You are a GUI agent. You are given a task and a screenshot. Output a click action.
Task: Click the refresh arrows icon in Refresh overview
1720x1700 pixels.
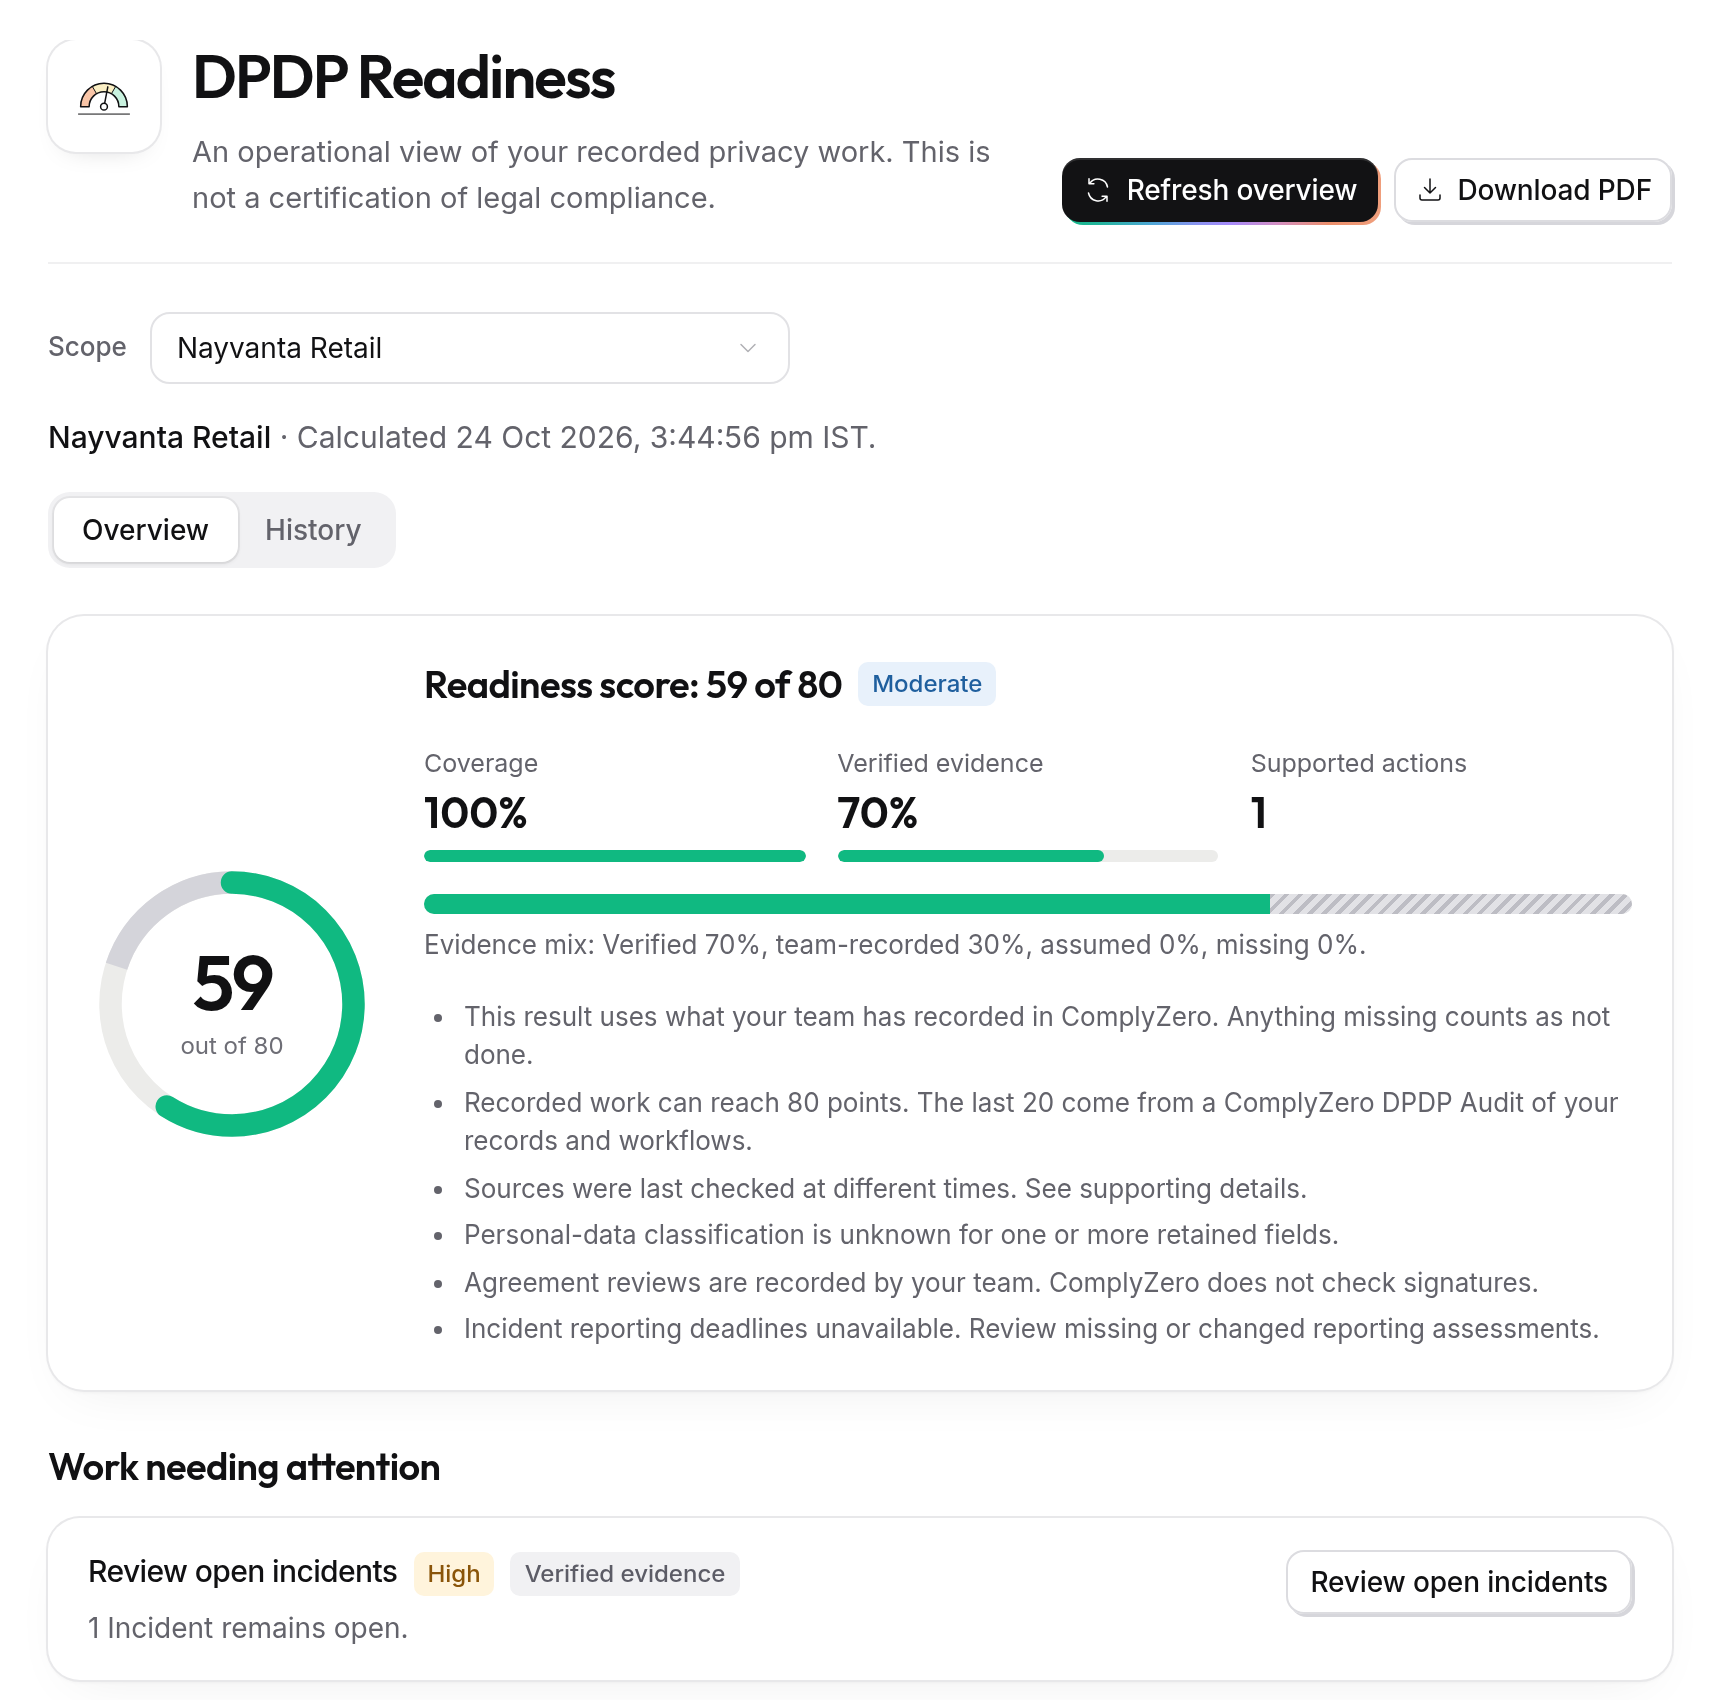(x=1098, y=190)
